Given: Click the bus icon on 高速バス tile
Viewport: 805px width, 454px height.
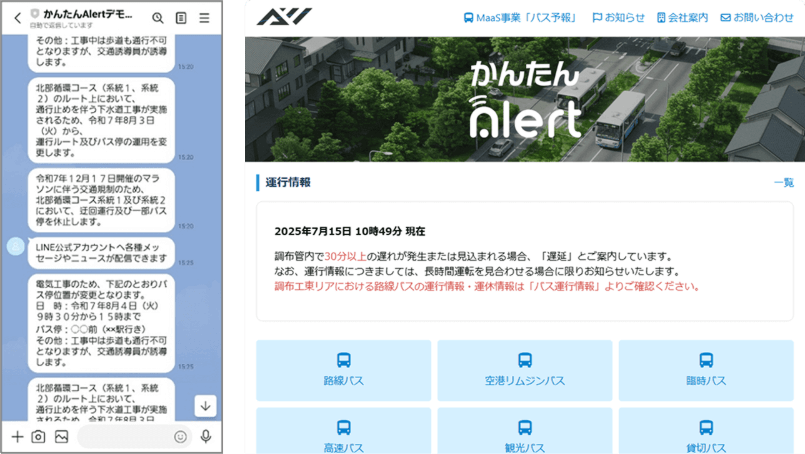Looking at the screenshot, I should pyautogui.click(x=343, y=427).
